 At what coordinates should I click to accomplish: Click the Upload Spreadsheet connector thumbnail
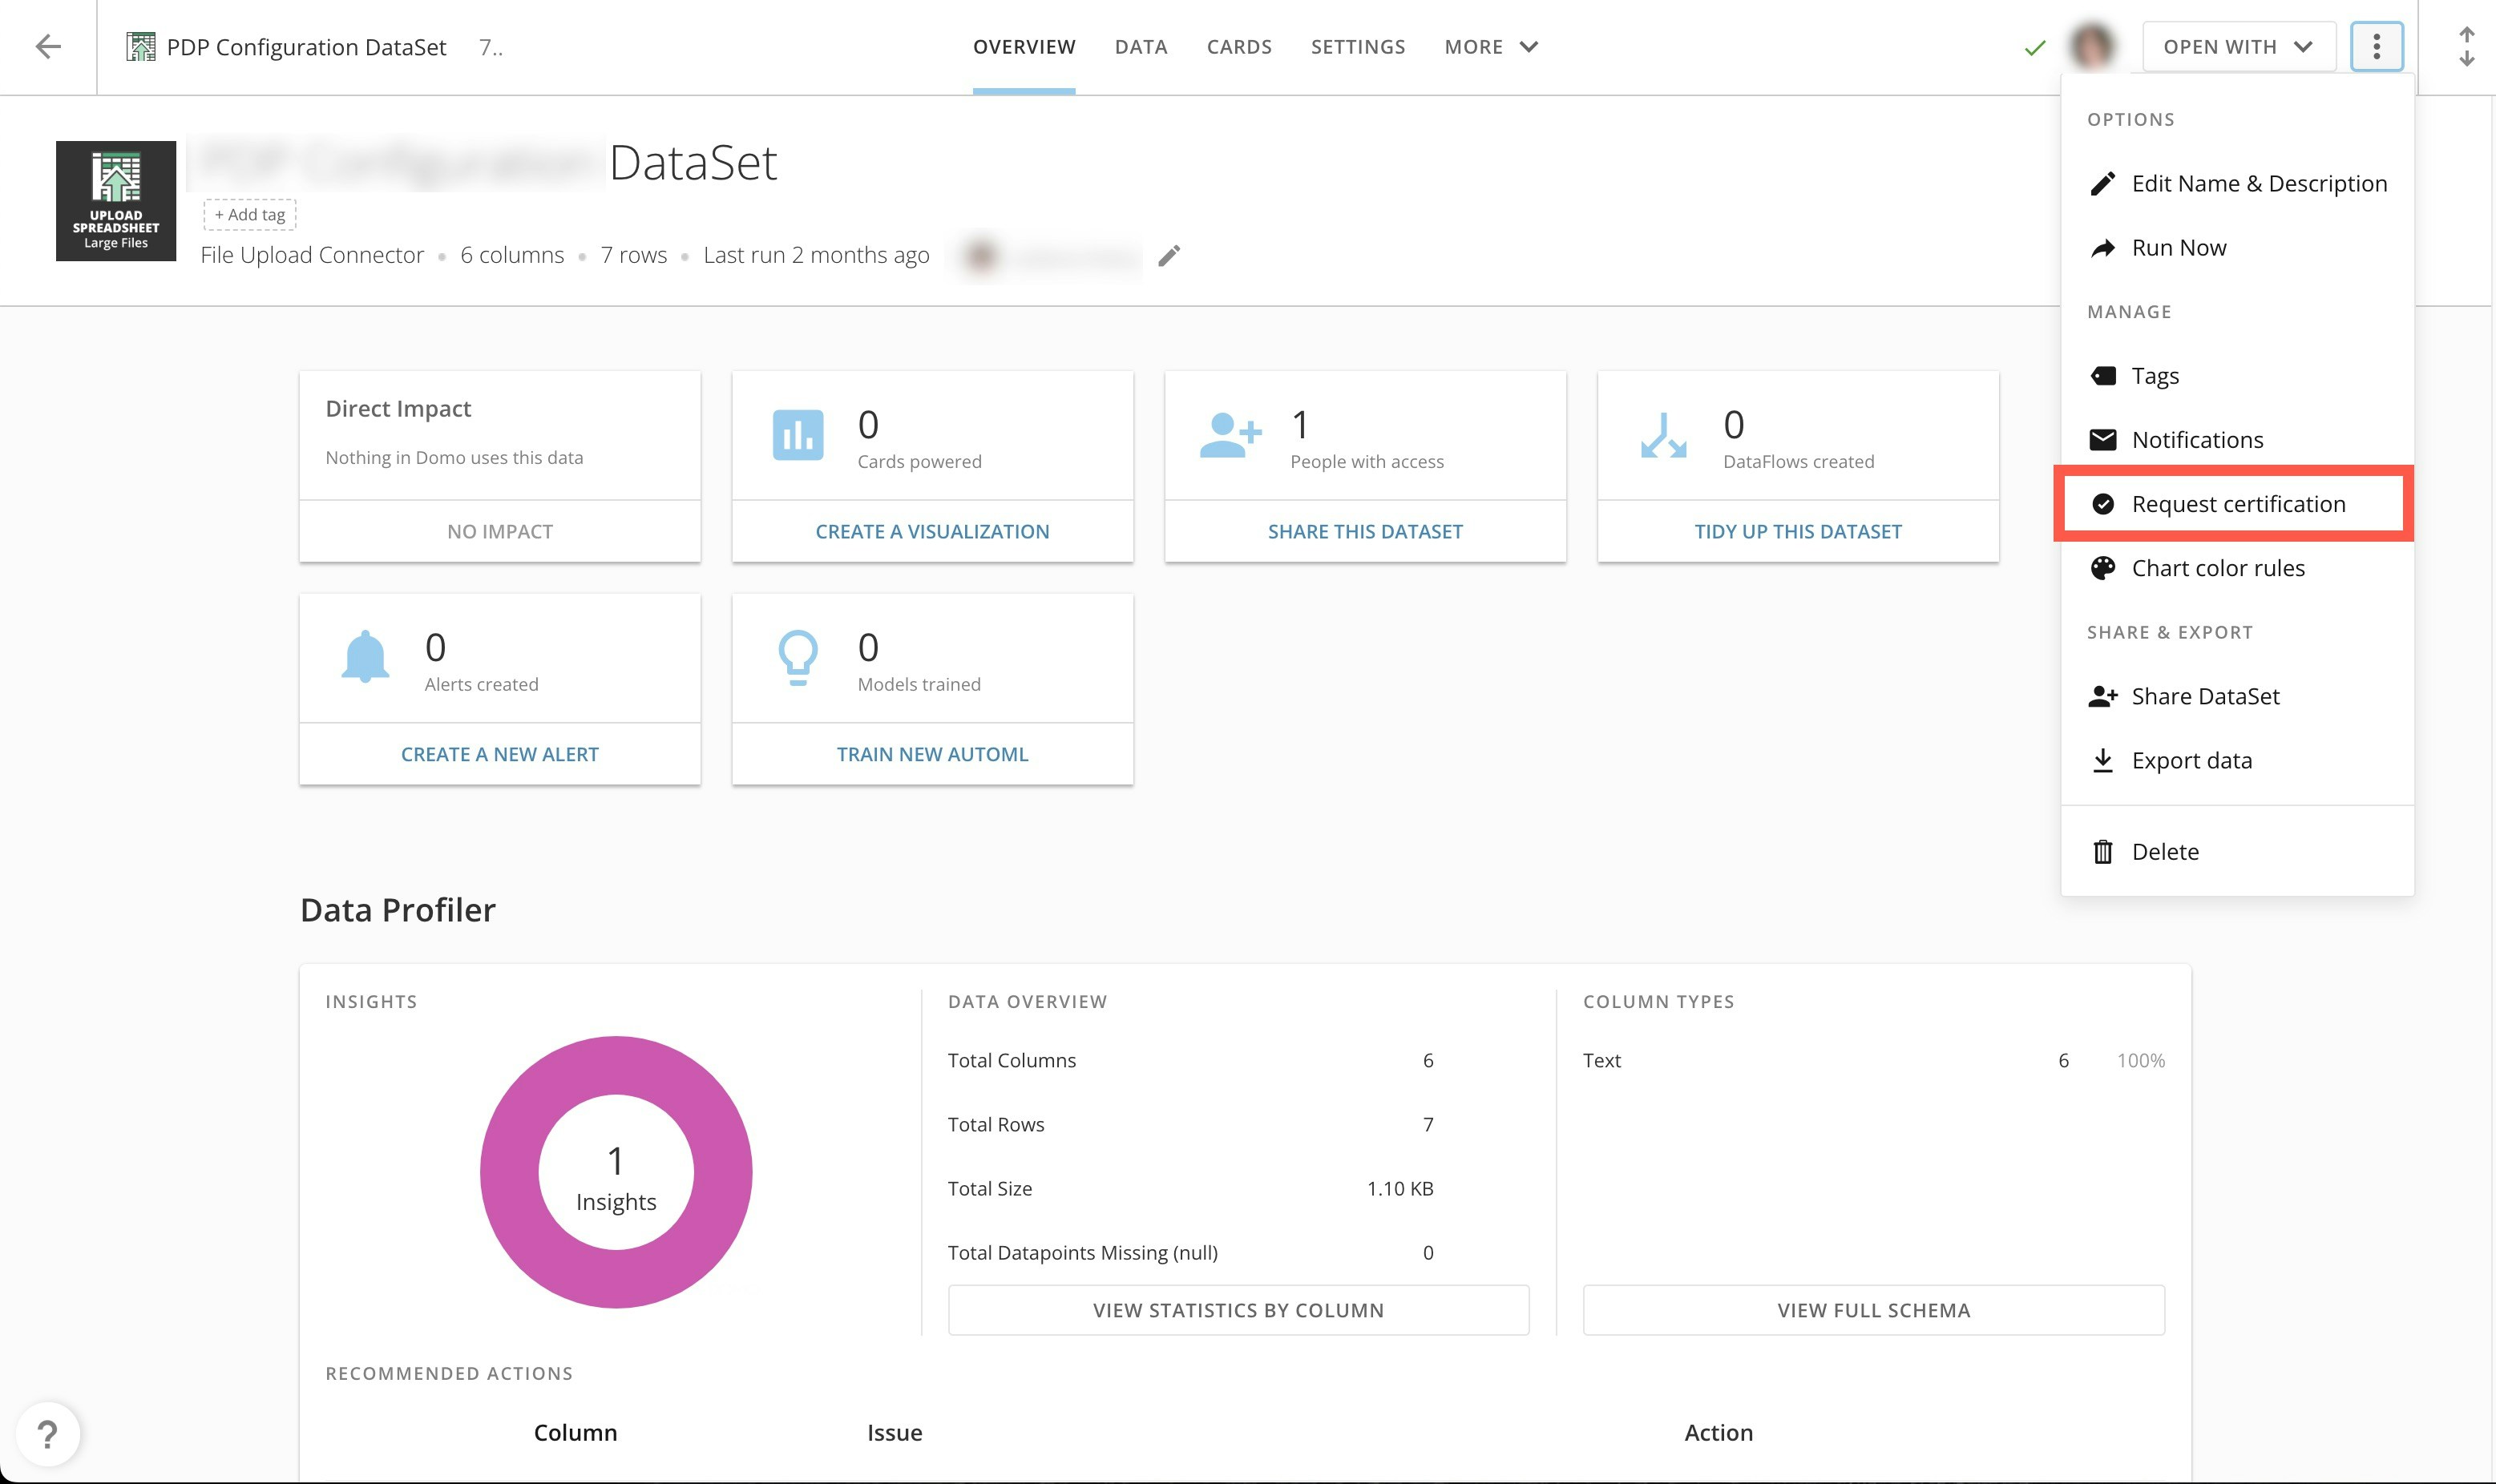point(116,201)
